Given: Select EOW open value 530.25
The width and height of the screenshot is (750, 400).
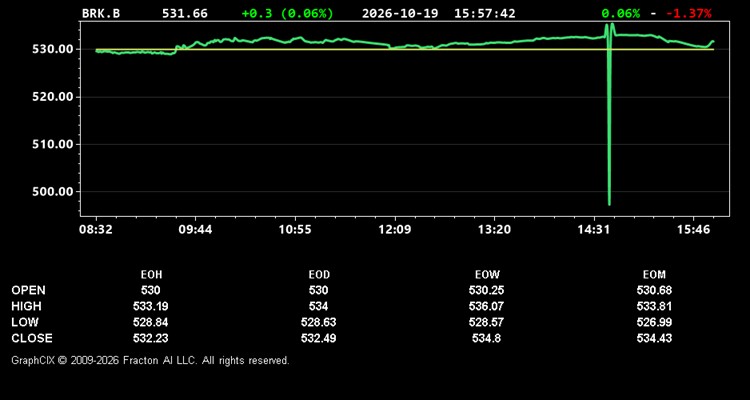Looking at the screenshot, I should [x=486, y=290].
